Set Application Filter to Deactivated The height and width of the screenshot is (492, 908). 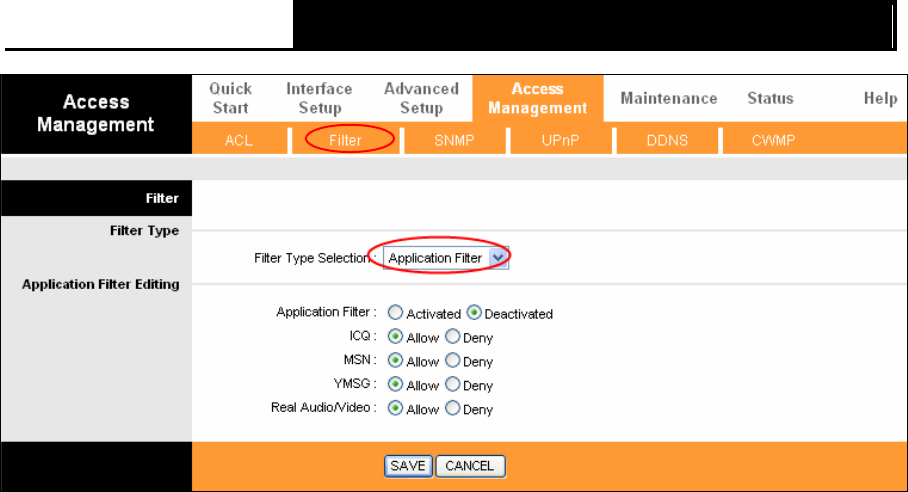click(474, 313)
